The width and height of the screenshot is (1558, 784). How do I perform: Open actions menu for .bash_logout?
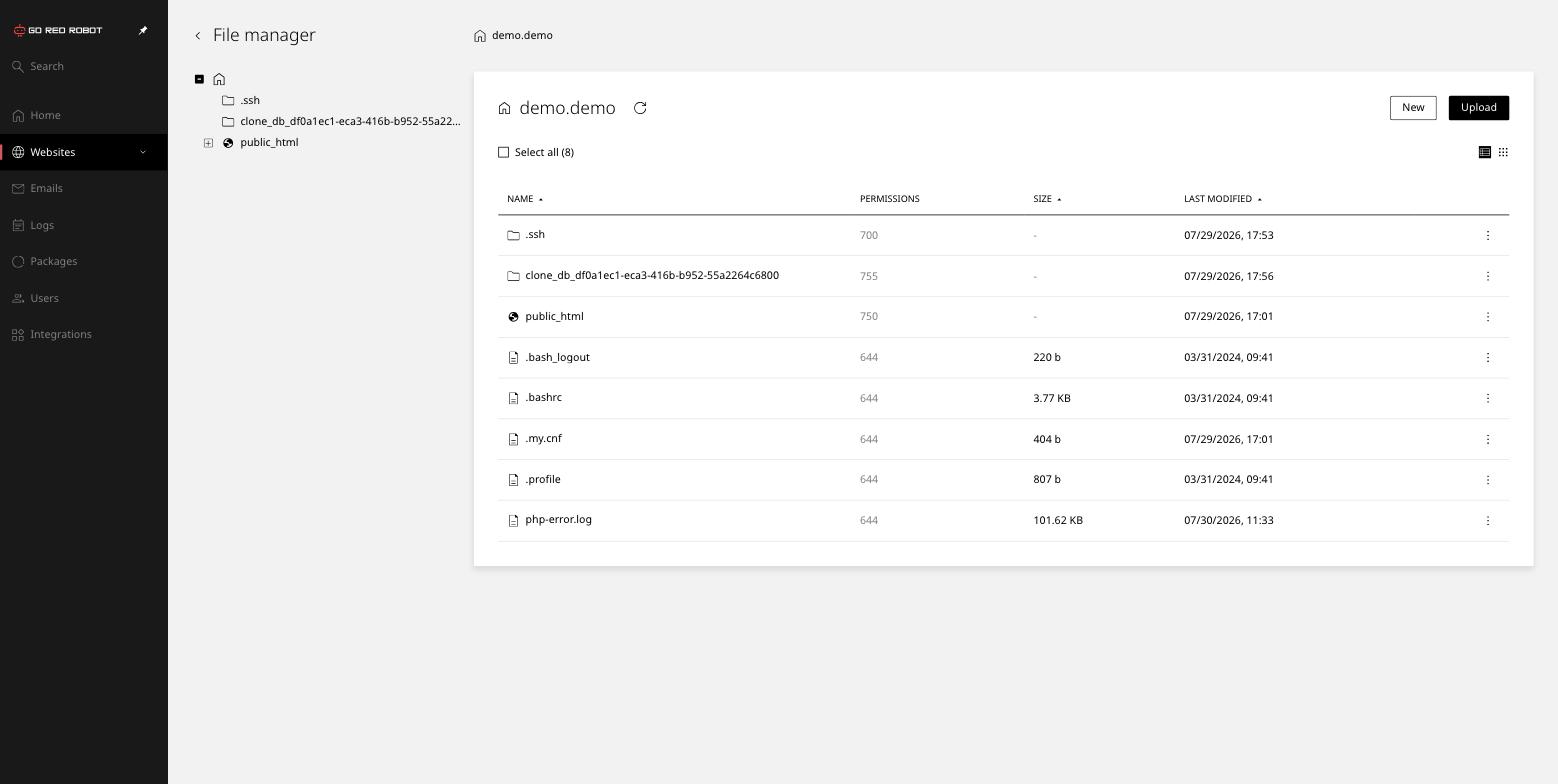click(x=1488, y=357)
